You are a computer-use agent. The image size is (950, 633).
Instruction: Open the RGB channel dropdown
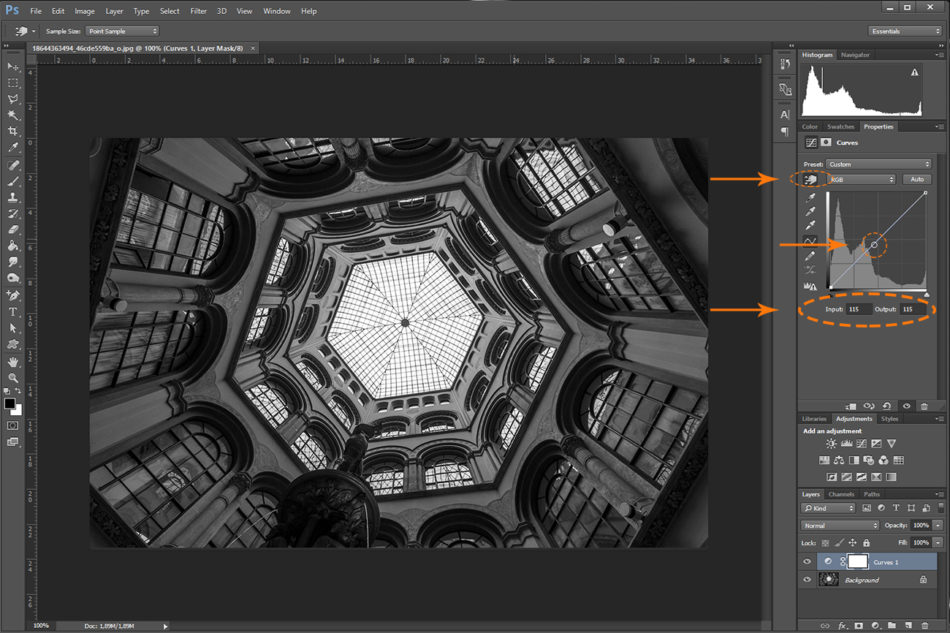pyautogui.click(x=861, y=179)
